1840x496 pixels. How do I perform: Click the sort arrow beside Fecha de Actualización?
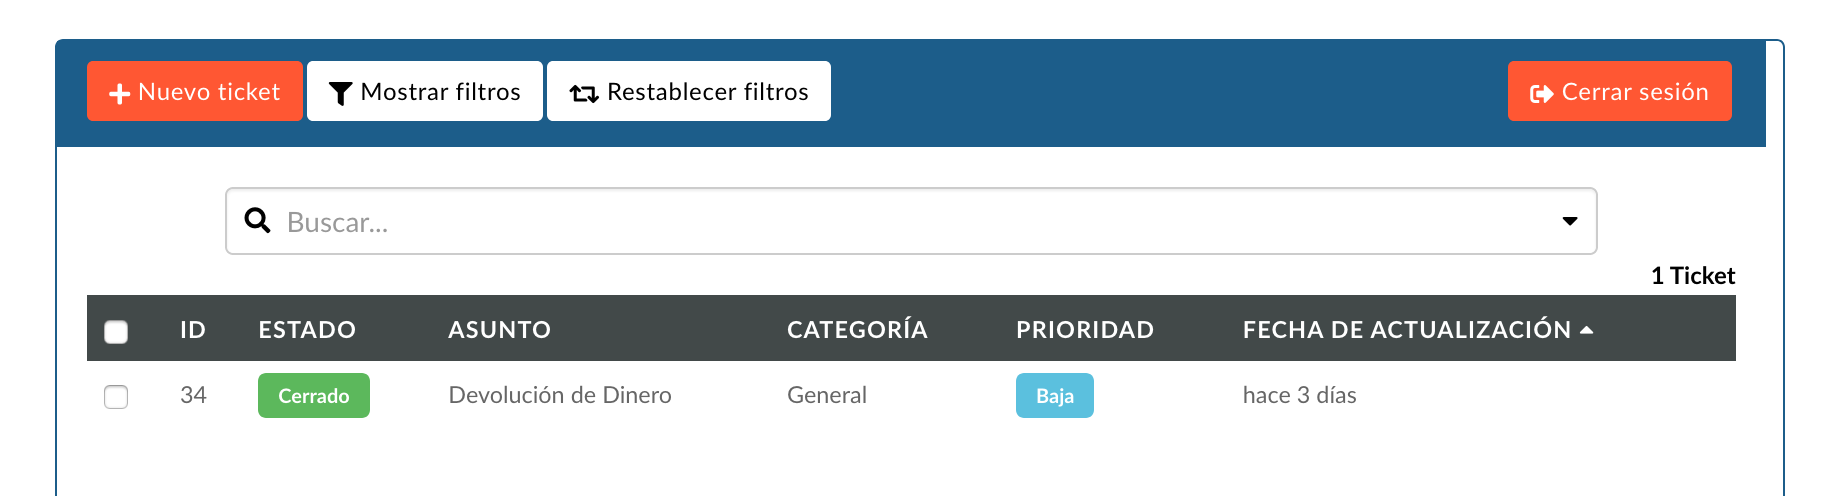tap(1586, 329)
